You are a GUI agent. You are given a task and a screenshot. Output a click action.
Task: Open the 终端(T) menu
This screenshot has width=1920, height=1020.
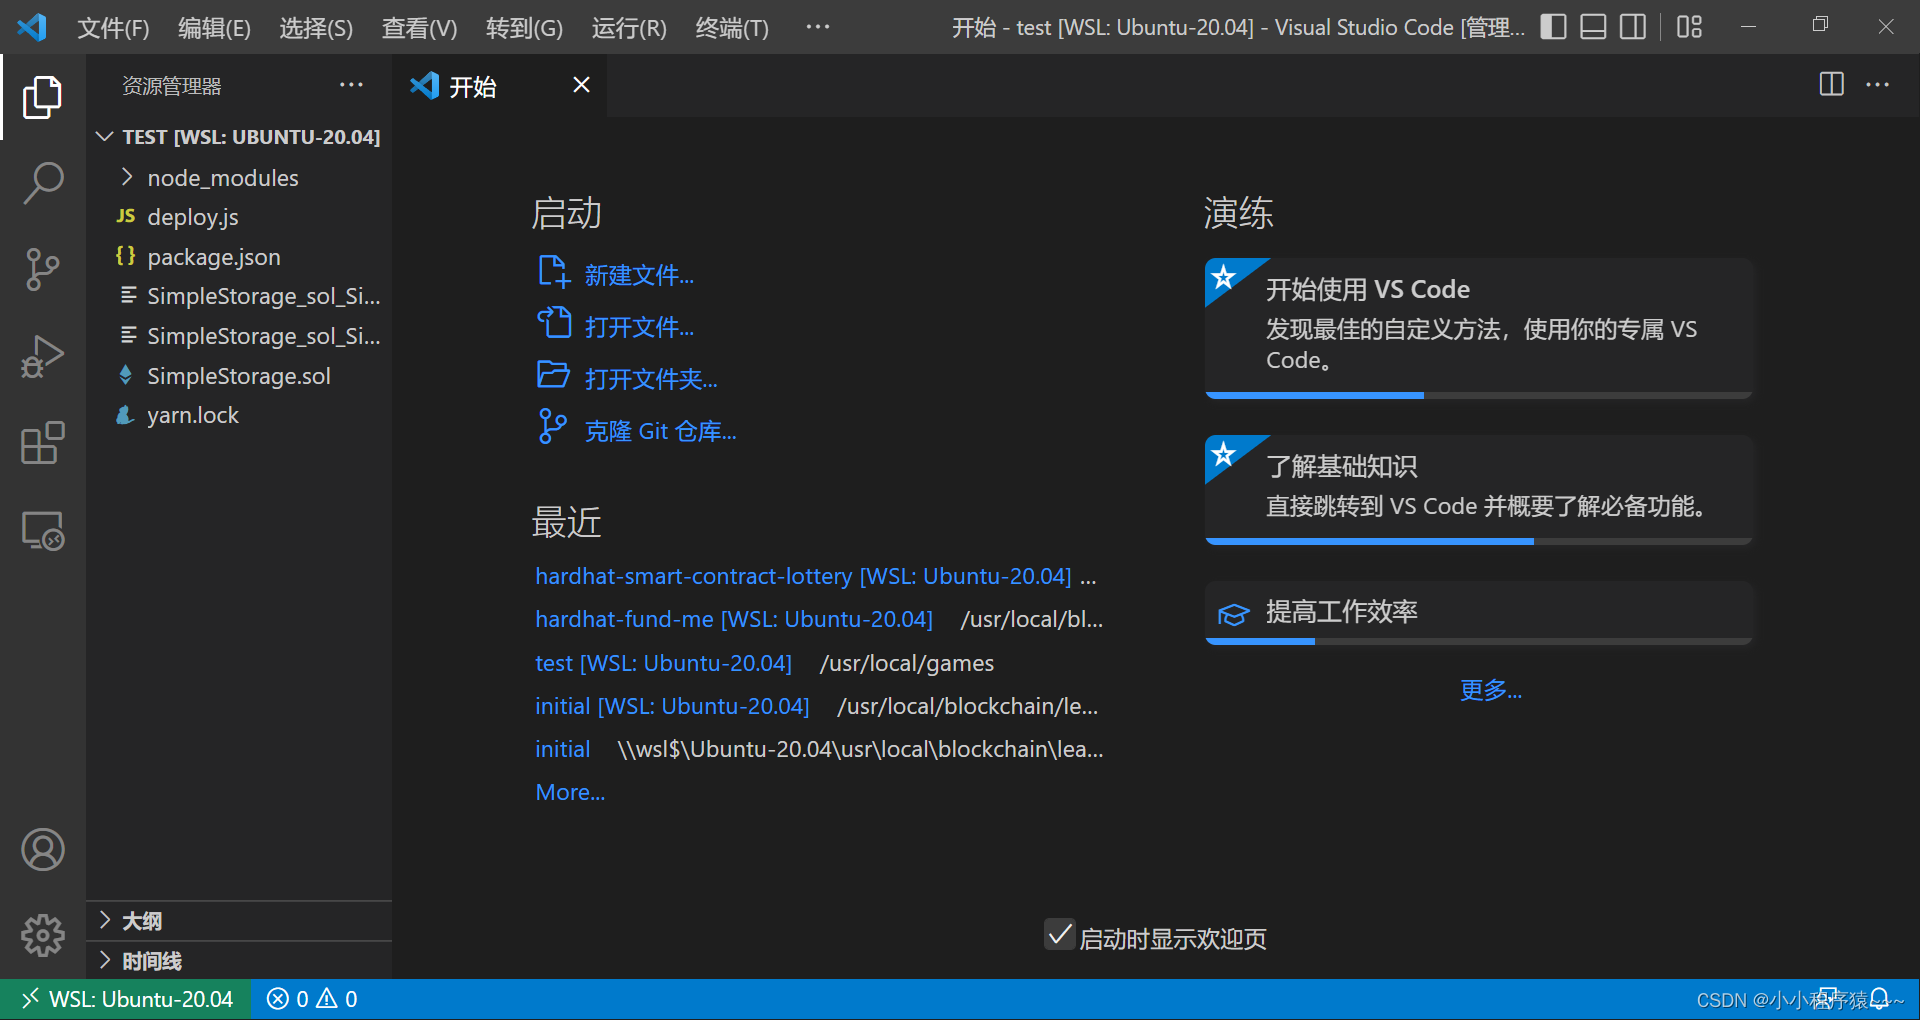[732, 28]
